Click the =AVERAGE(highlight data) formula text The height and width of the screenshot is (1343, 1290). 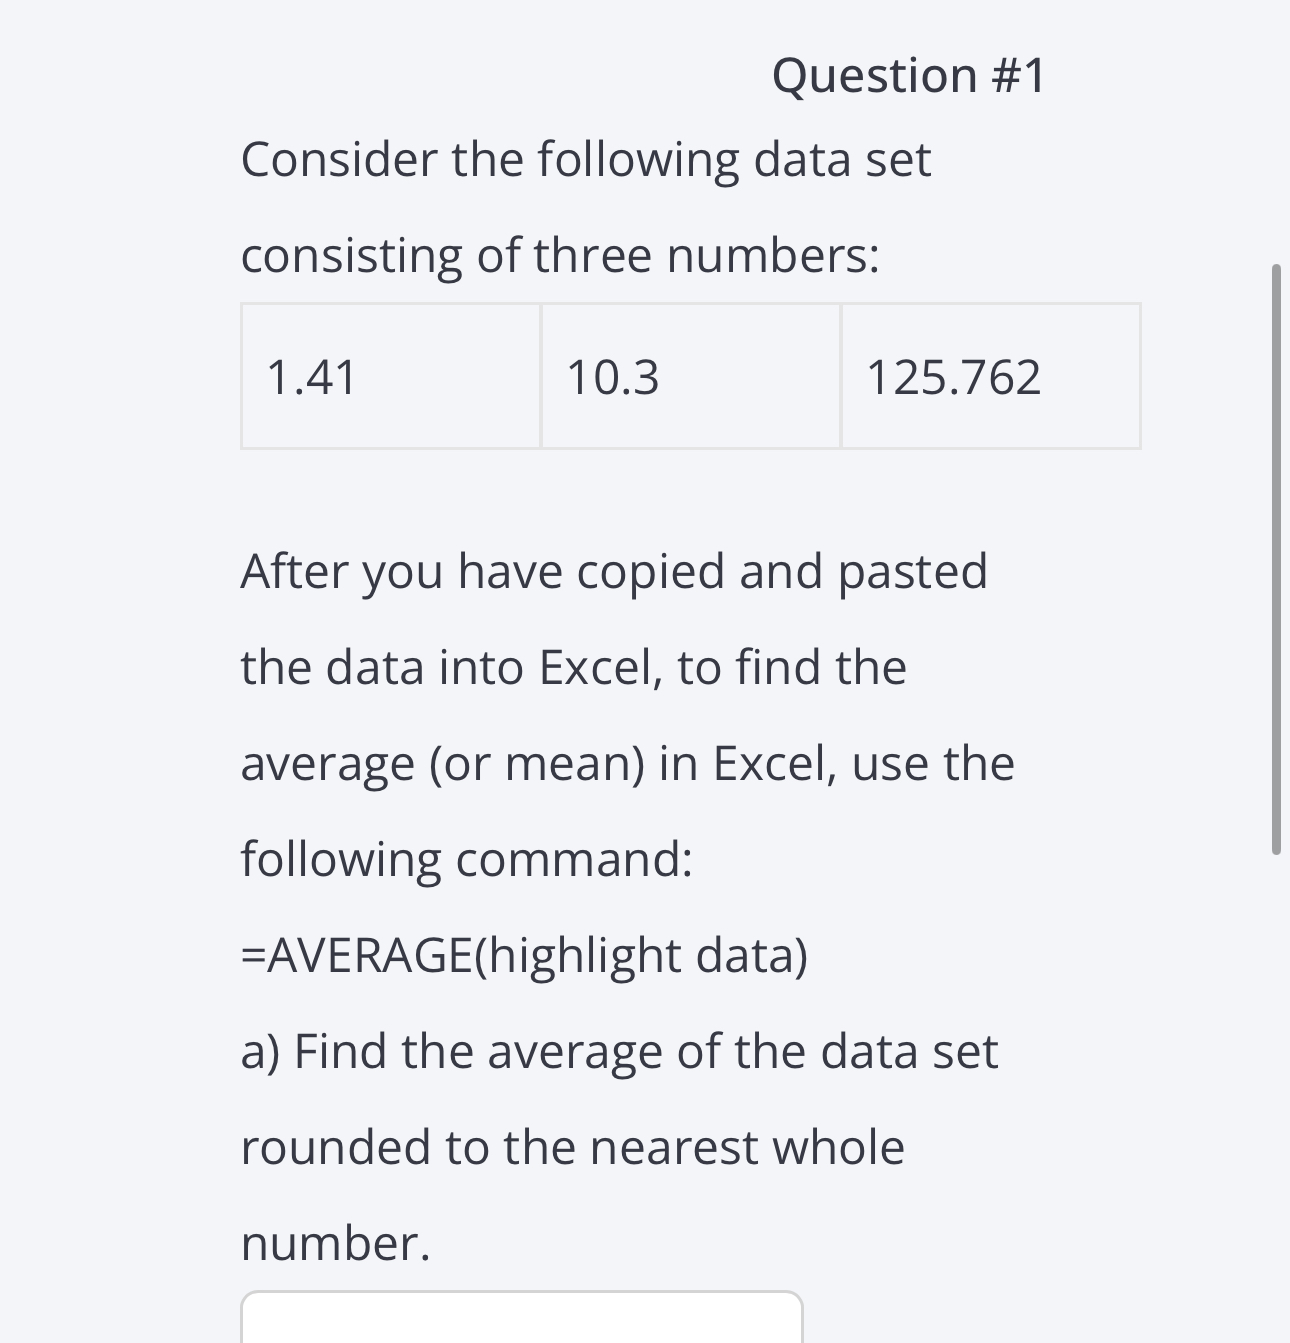pos(525,955)
